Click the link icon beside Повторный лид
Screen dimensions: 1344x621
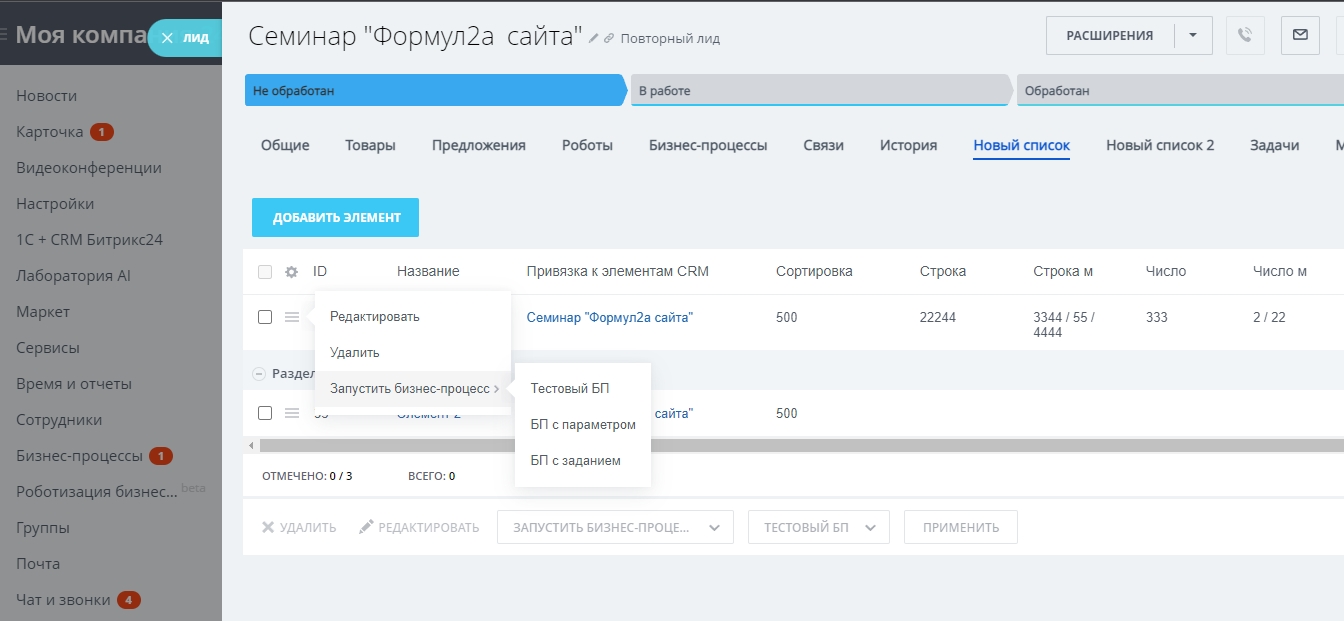pyautogui.click(x=609, y=38)
